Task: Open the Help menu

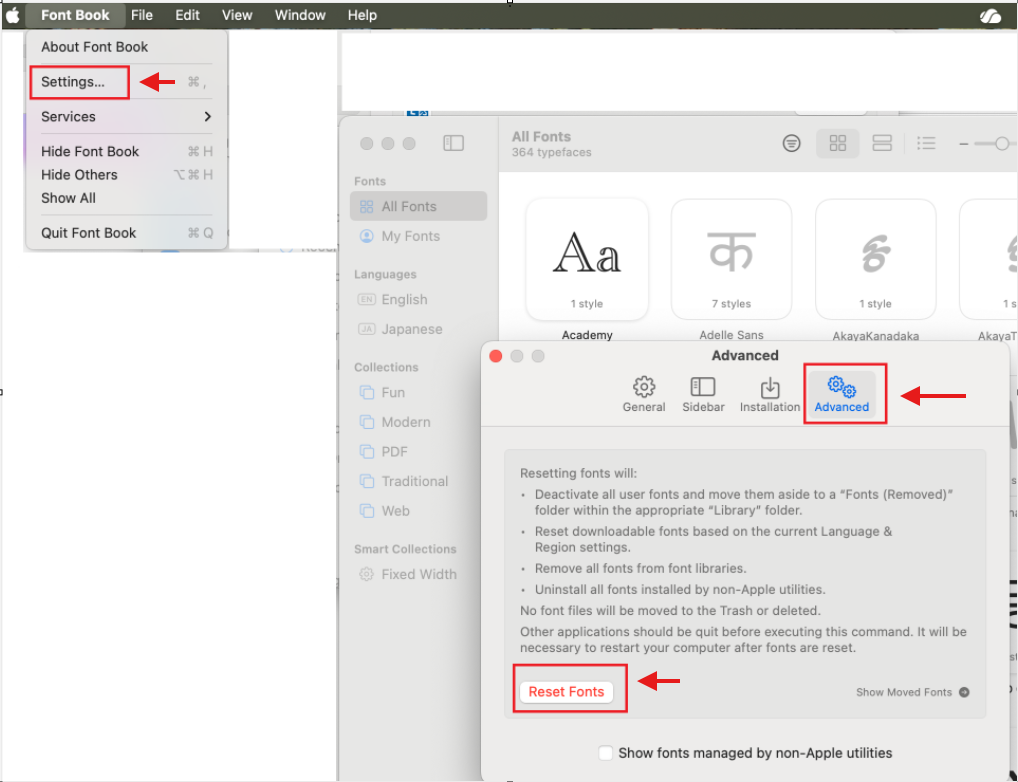Action: [x=362, y=15]
